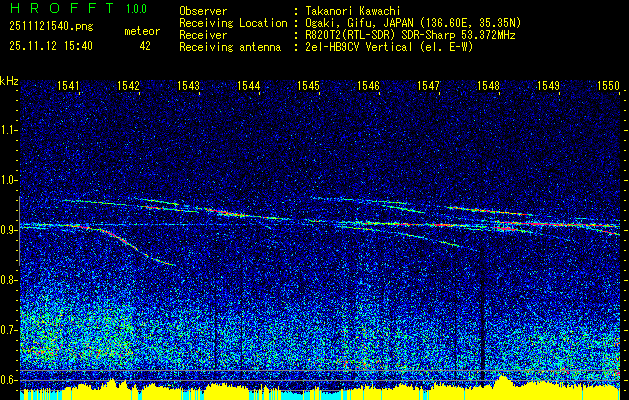Click the 1.1 kHz axis label
Viewport: 629px width, 400px height.
(x=8, y=130)
